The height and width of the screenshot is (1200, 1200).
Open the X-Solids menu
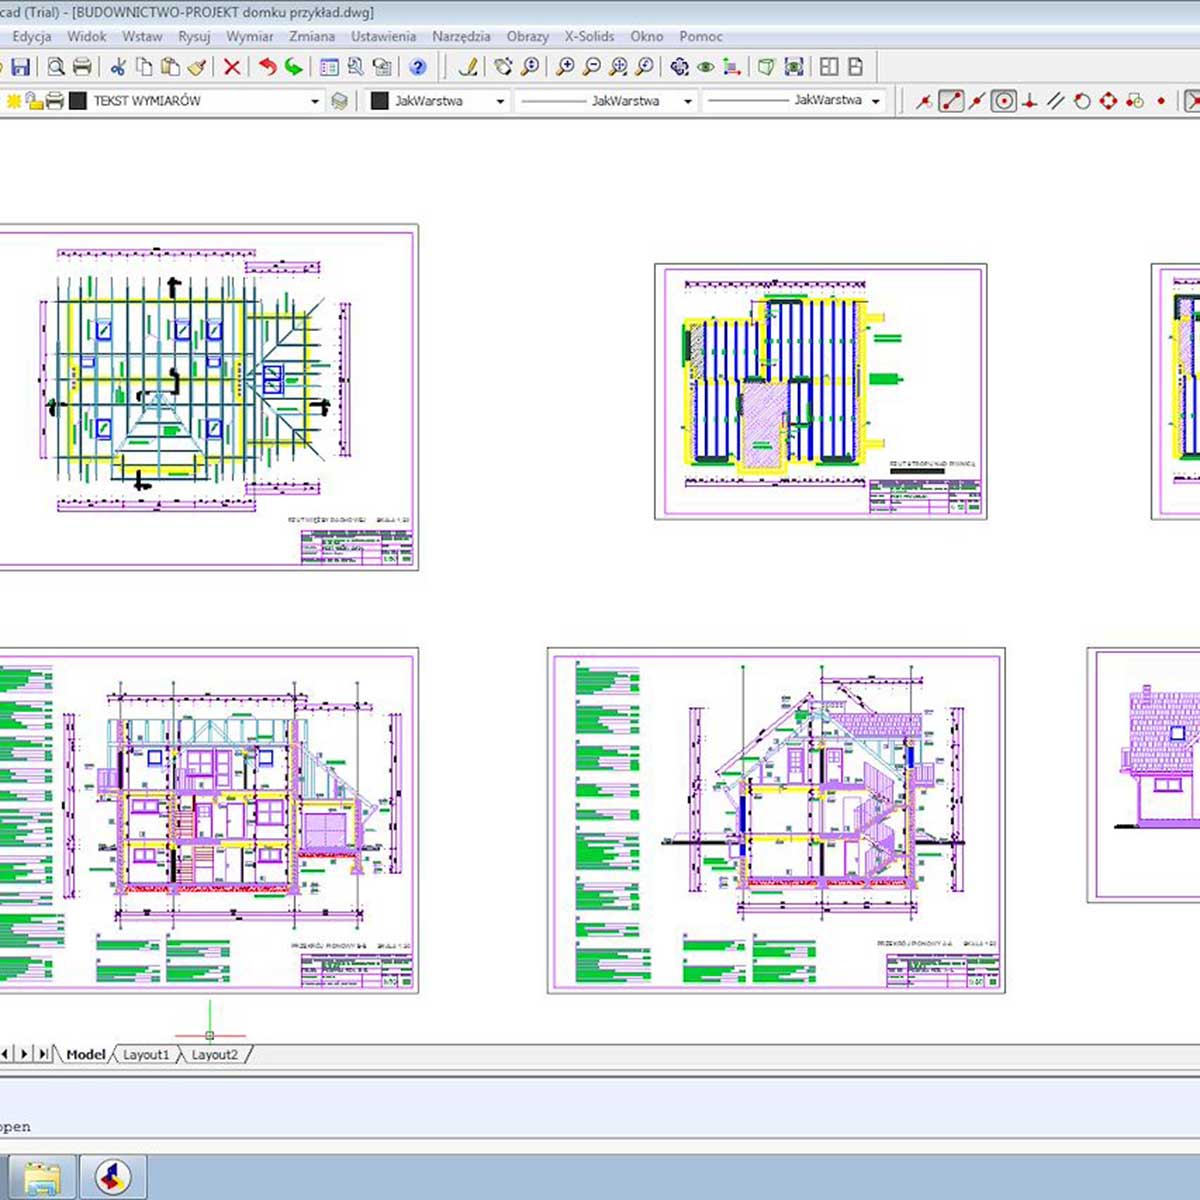tap(588, 36)
